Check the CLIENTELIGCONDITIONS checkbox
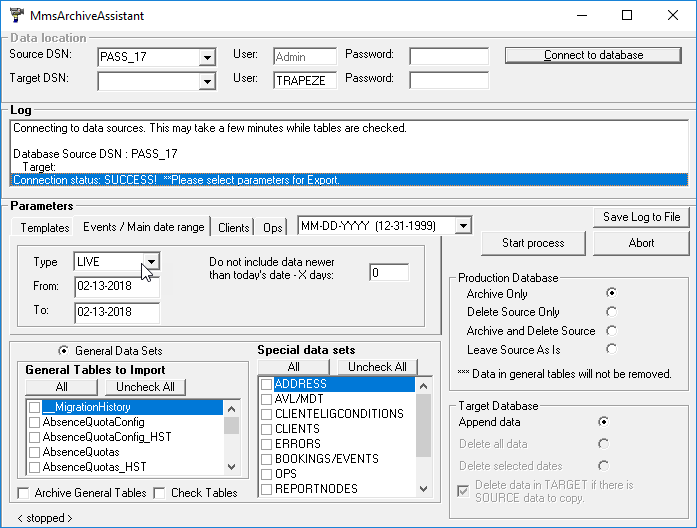 (267, 414)
